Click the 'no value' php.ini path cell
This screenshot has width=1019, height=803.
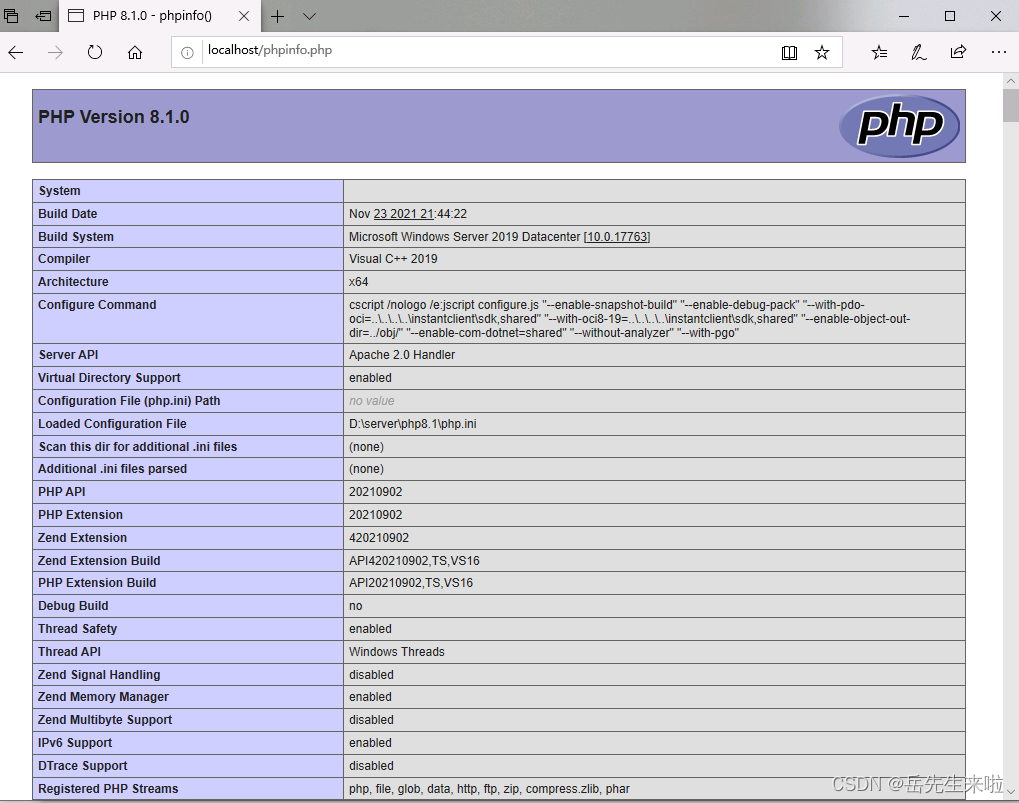tap(654, 401)
